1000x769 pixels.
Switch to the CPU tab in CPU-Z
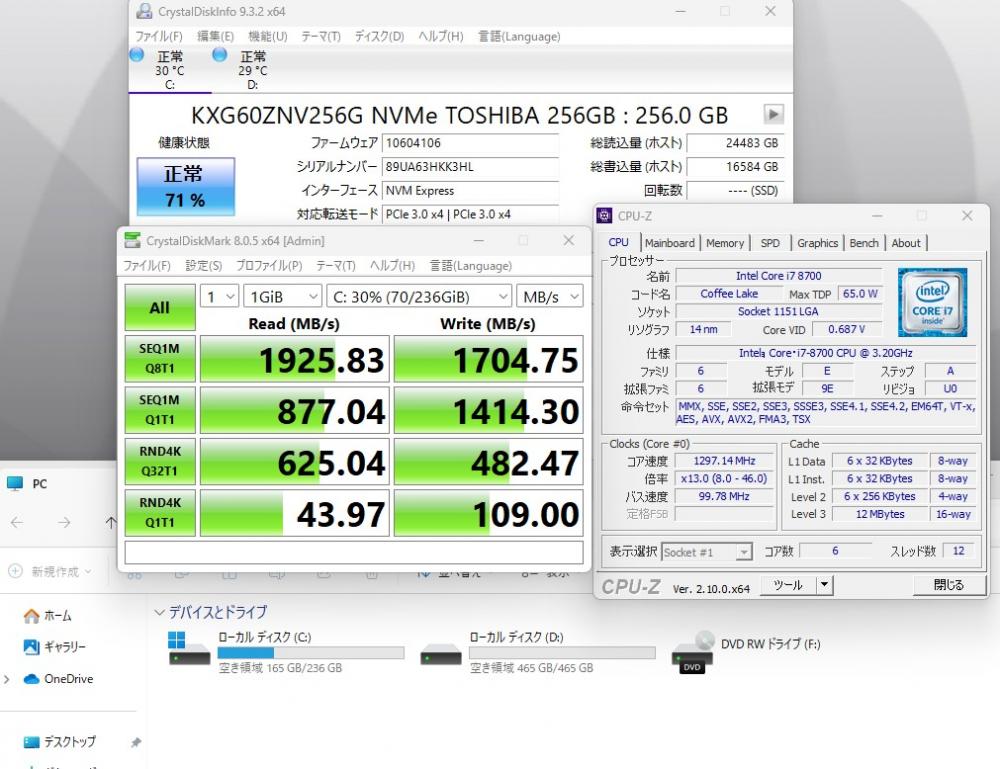click(619, 242)
